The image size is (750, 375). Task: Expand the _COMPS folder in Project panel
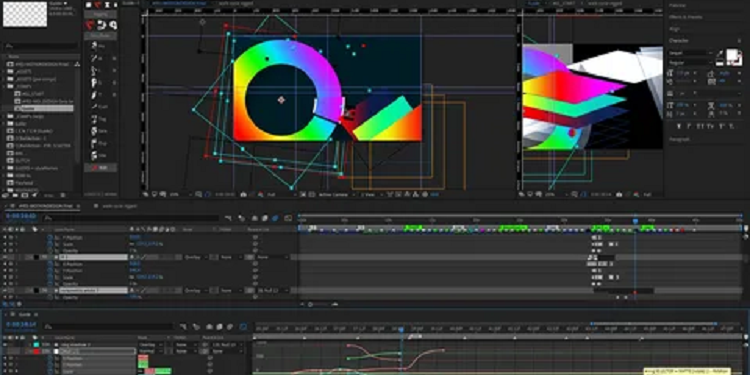pos(4,87)
